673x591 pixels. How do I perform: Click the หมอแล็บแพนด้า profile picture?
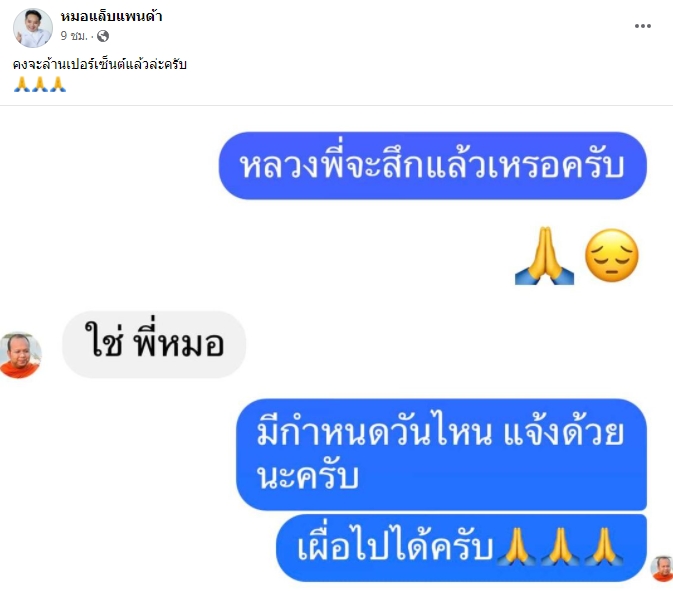[33, 27]
